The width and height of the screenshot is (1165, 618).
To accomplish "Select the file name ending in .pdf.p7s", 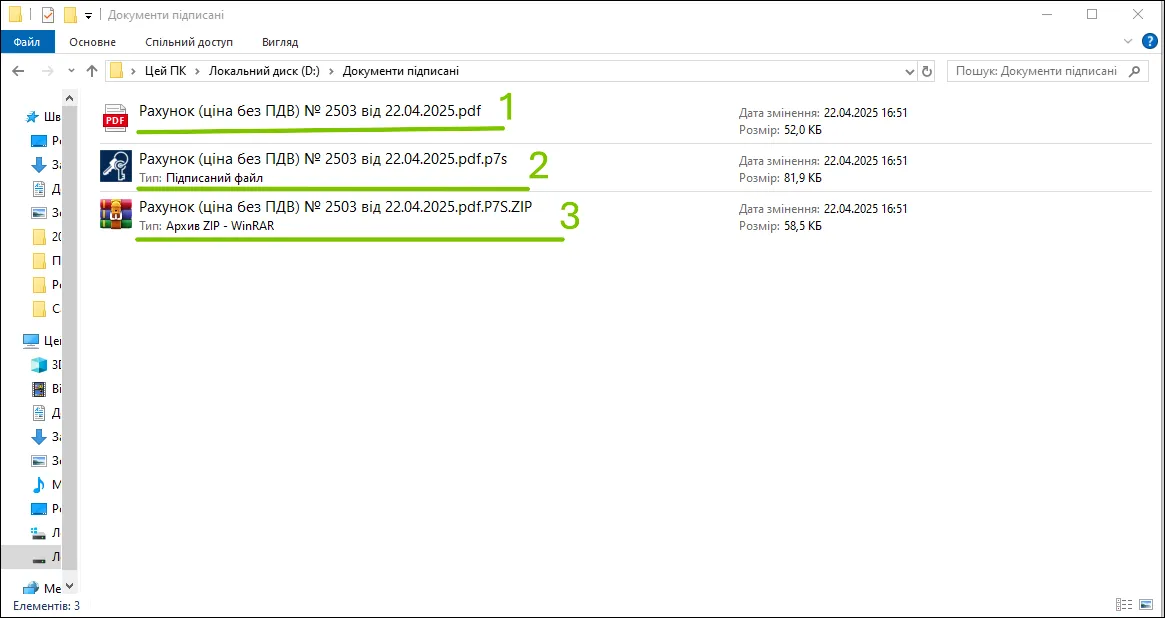I will click(323, 159).
